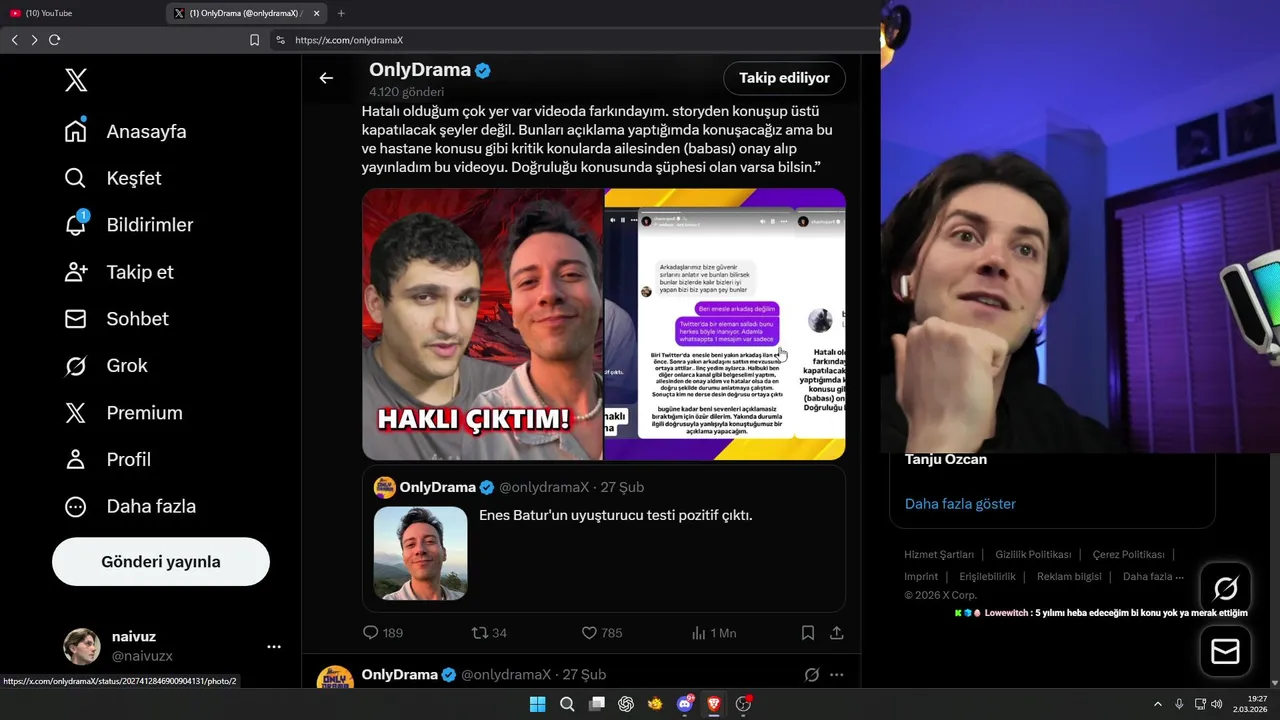Click the browser back arrow
Image resolution: width=1280 pixels, height=720 pixels.
[x=14, y=40]
